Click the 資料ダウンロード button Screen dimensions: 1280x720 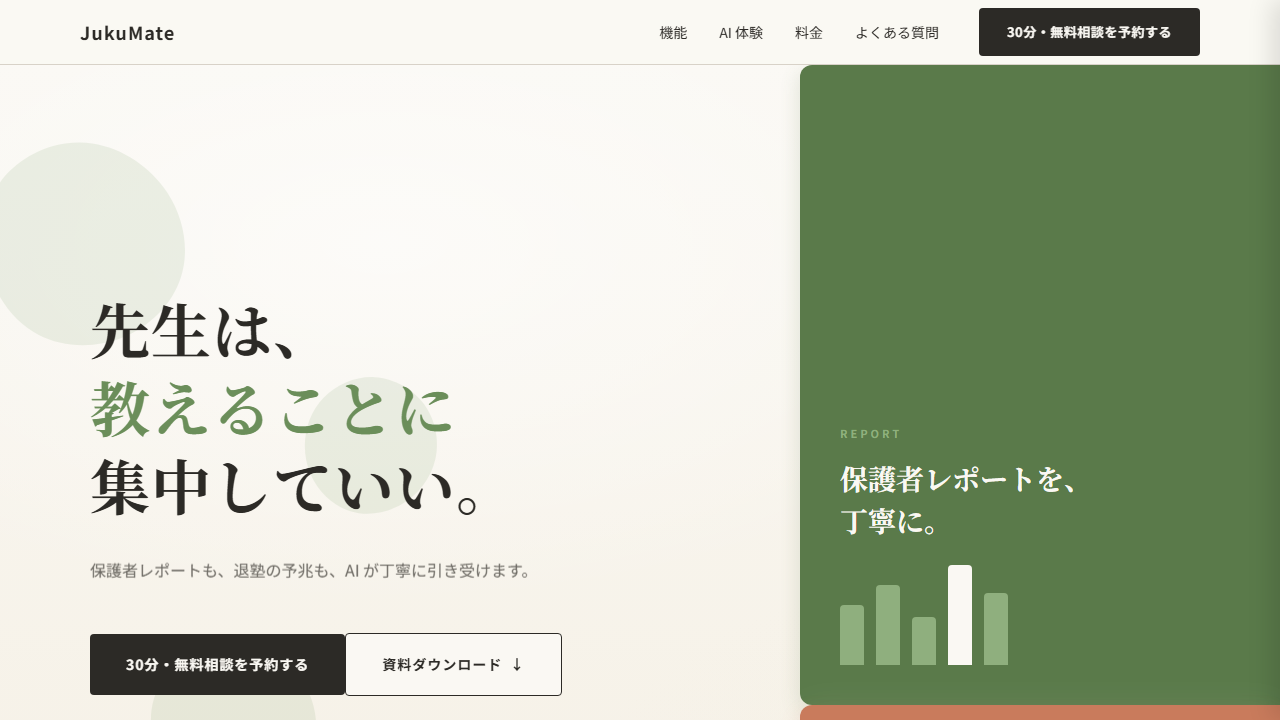click(x=453, y=664)
